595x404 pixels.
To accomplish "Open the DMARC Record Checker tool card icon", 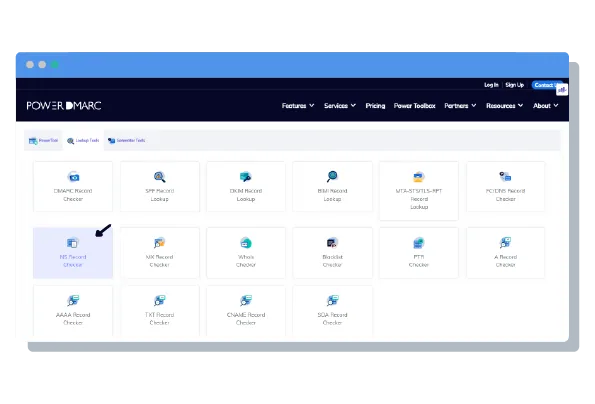I will point(73,177).
